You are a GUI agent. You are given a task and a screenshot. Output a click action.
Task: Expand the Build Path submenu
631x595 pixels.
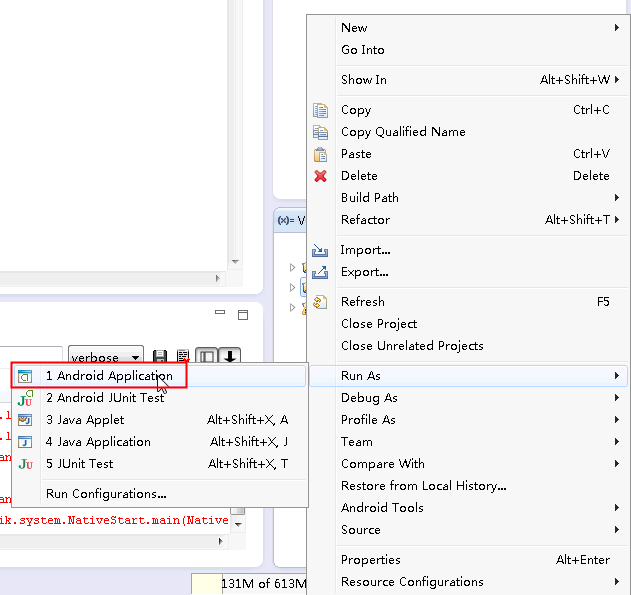[x=617, y=198]
